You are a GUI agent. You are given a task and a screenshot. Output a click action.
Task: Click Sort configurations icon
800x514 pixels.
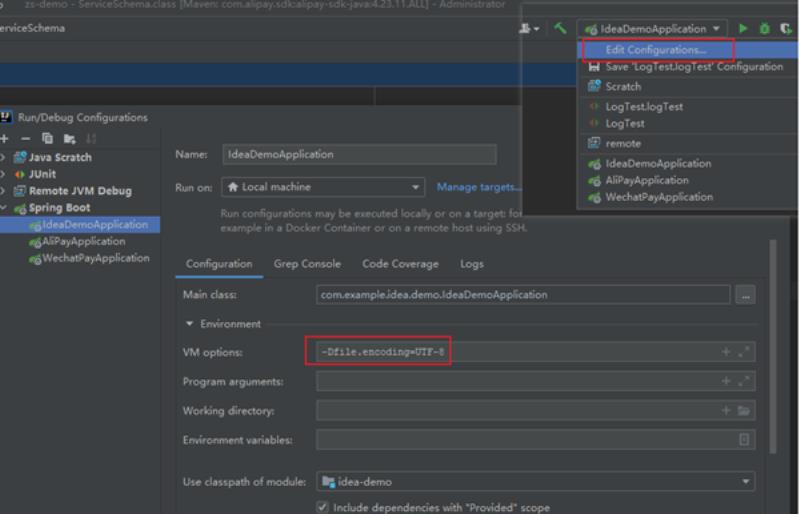coord(91,139)
